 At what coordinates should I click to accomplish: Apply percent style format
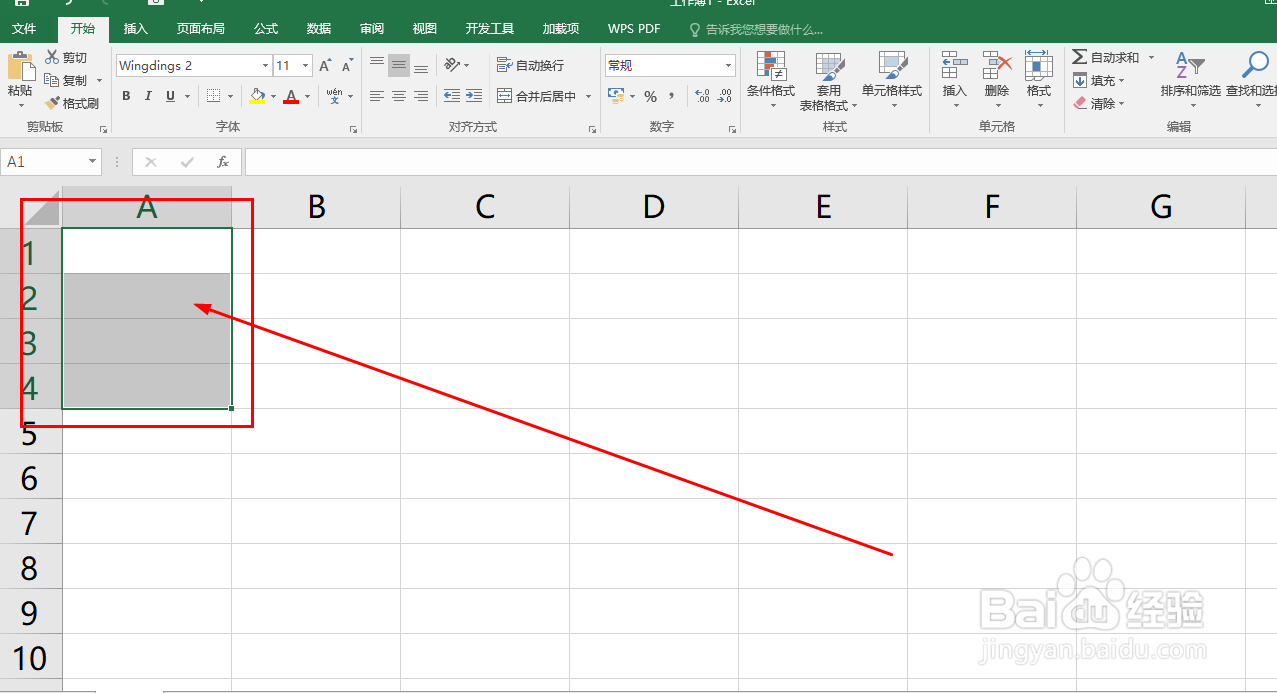650,96
